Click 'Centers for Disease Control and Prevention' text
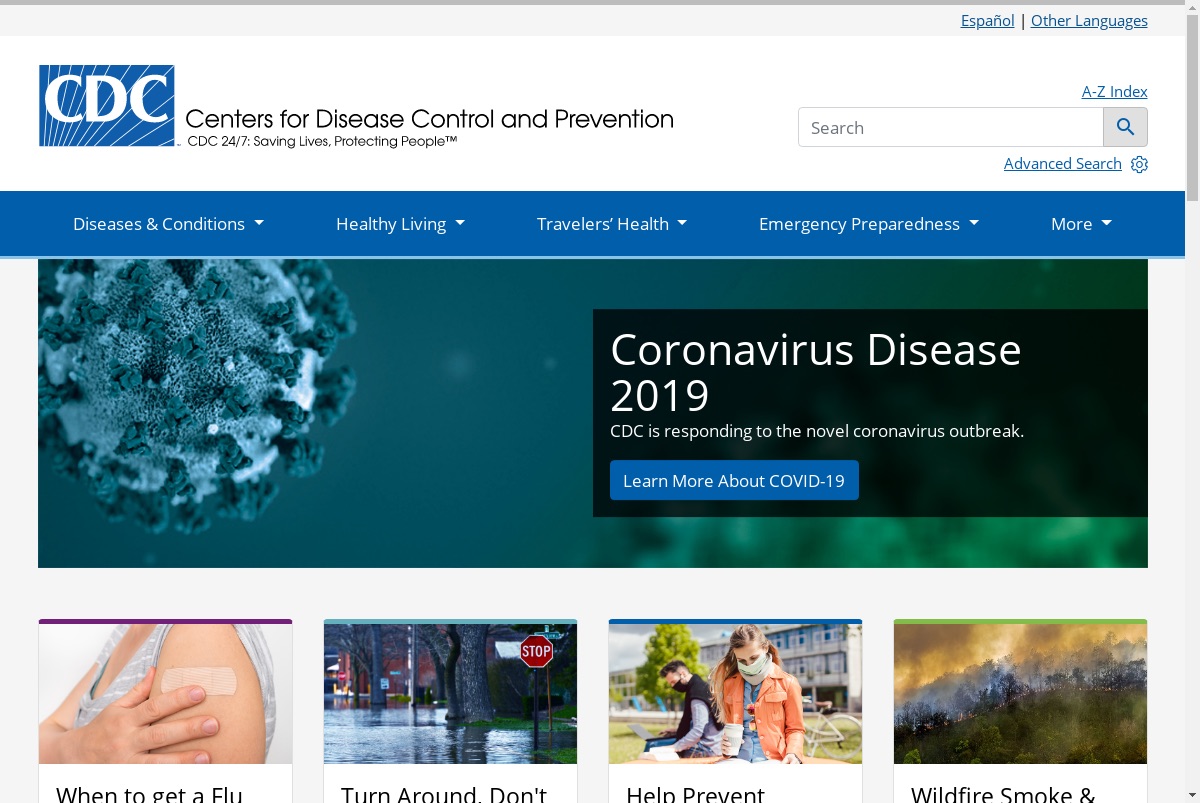 coord(429,119)
